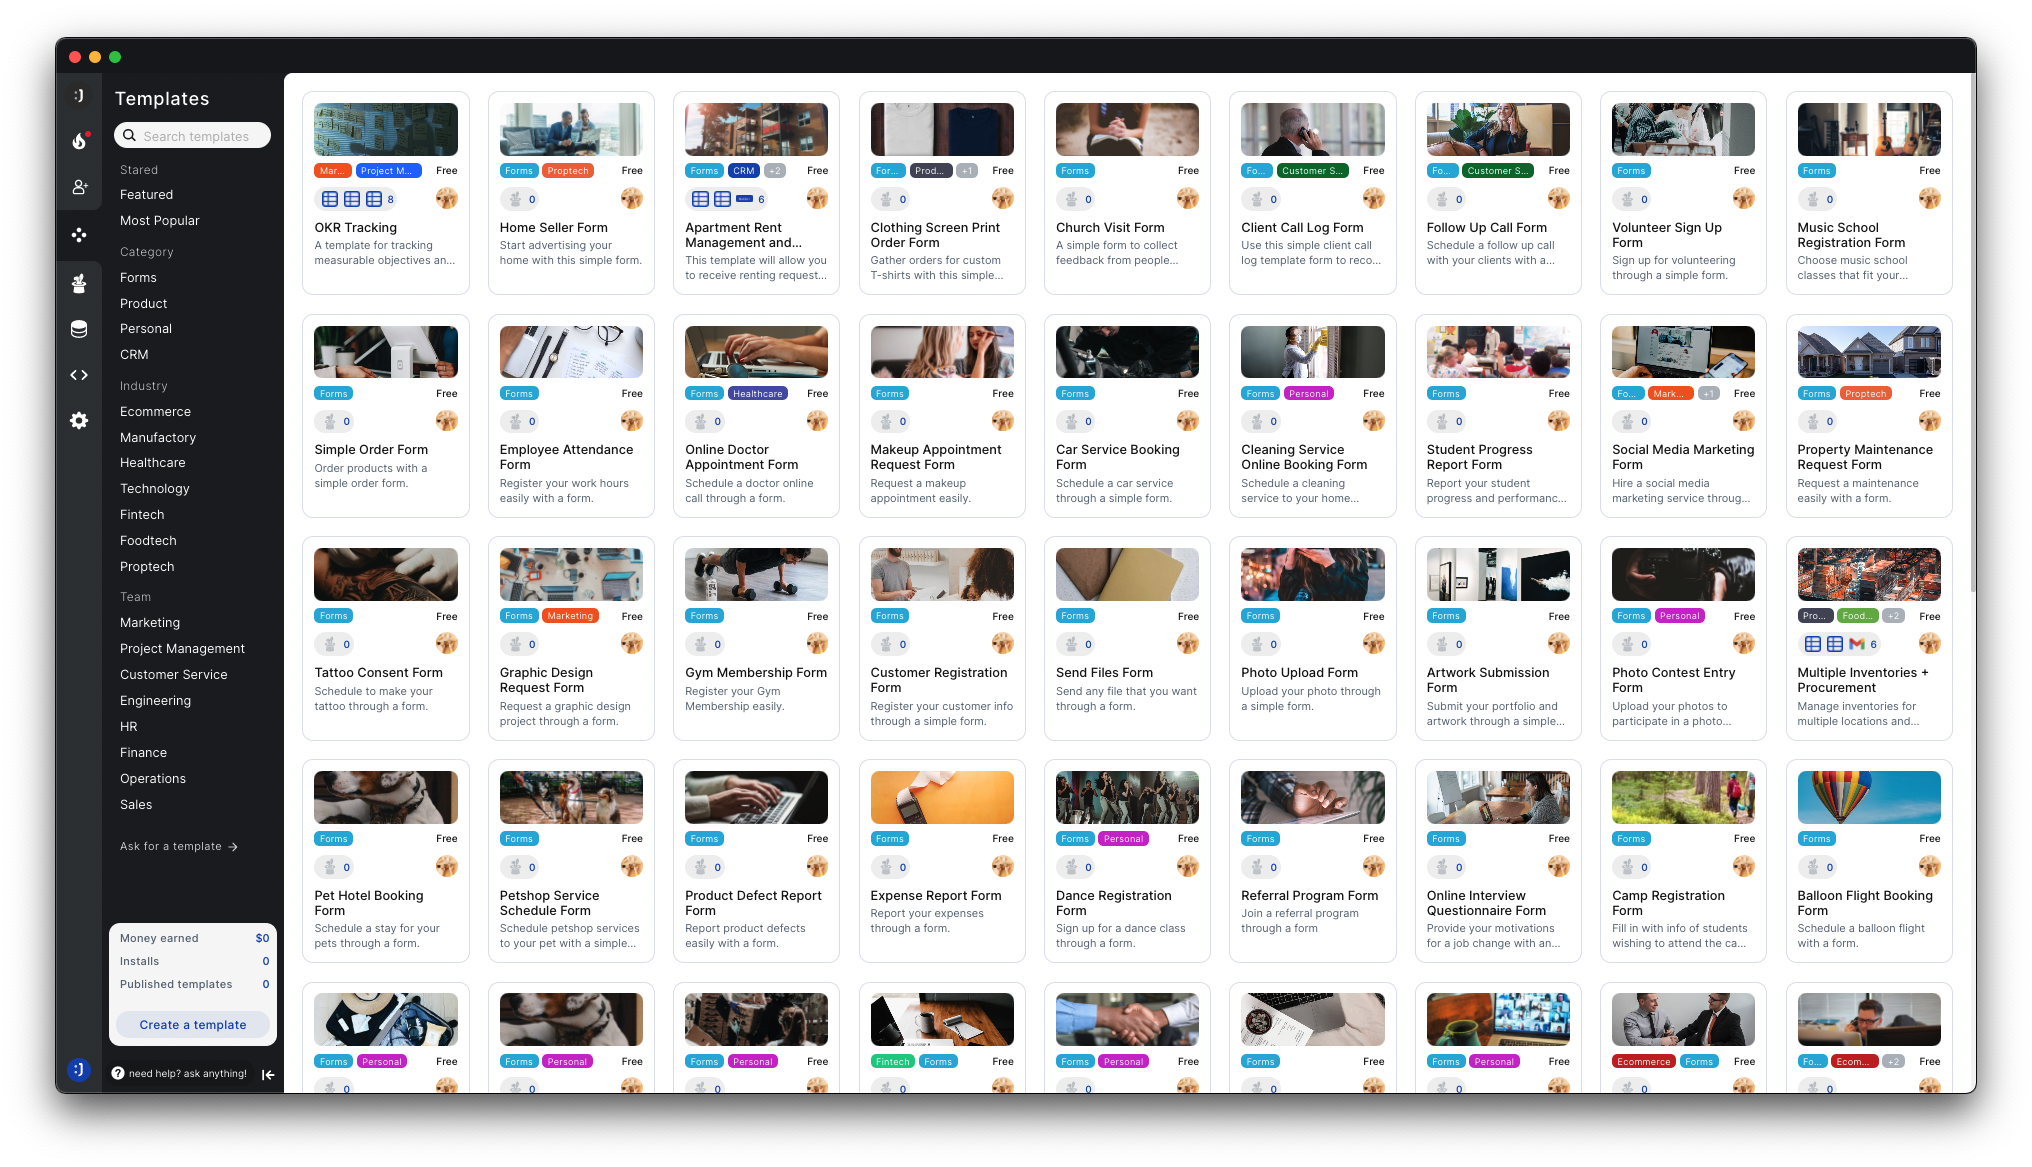Select the Featured filter in sidebar
The width and height of the screenshot is (2032, 1167).
pos(146,195)
